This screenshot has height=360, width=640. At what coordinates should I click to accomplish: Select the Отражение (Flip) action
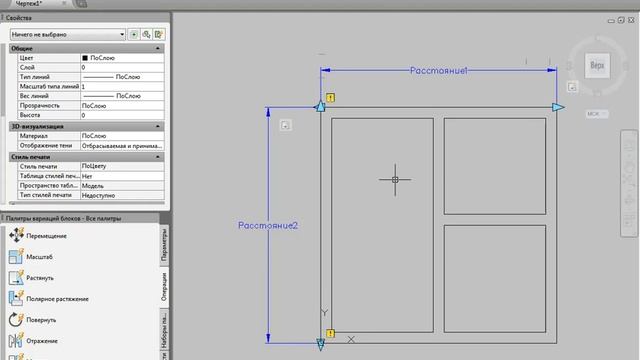pos(33,340)
